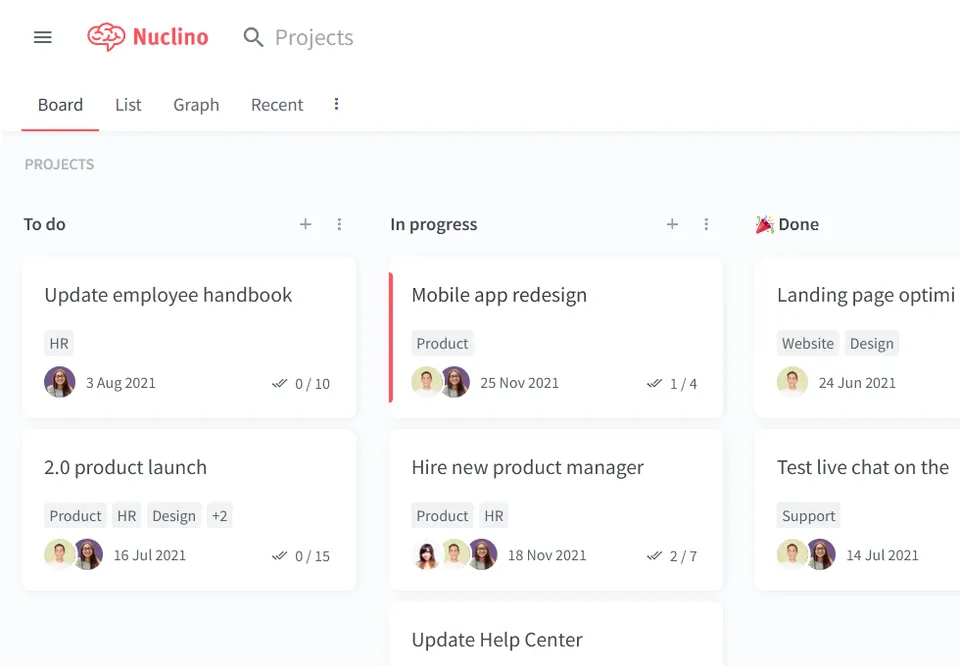The image size is (960, 666).
Task: Expand the +2 hidden tags
Action: [219, 515]
